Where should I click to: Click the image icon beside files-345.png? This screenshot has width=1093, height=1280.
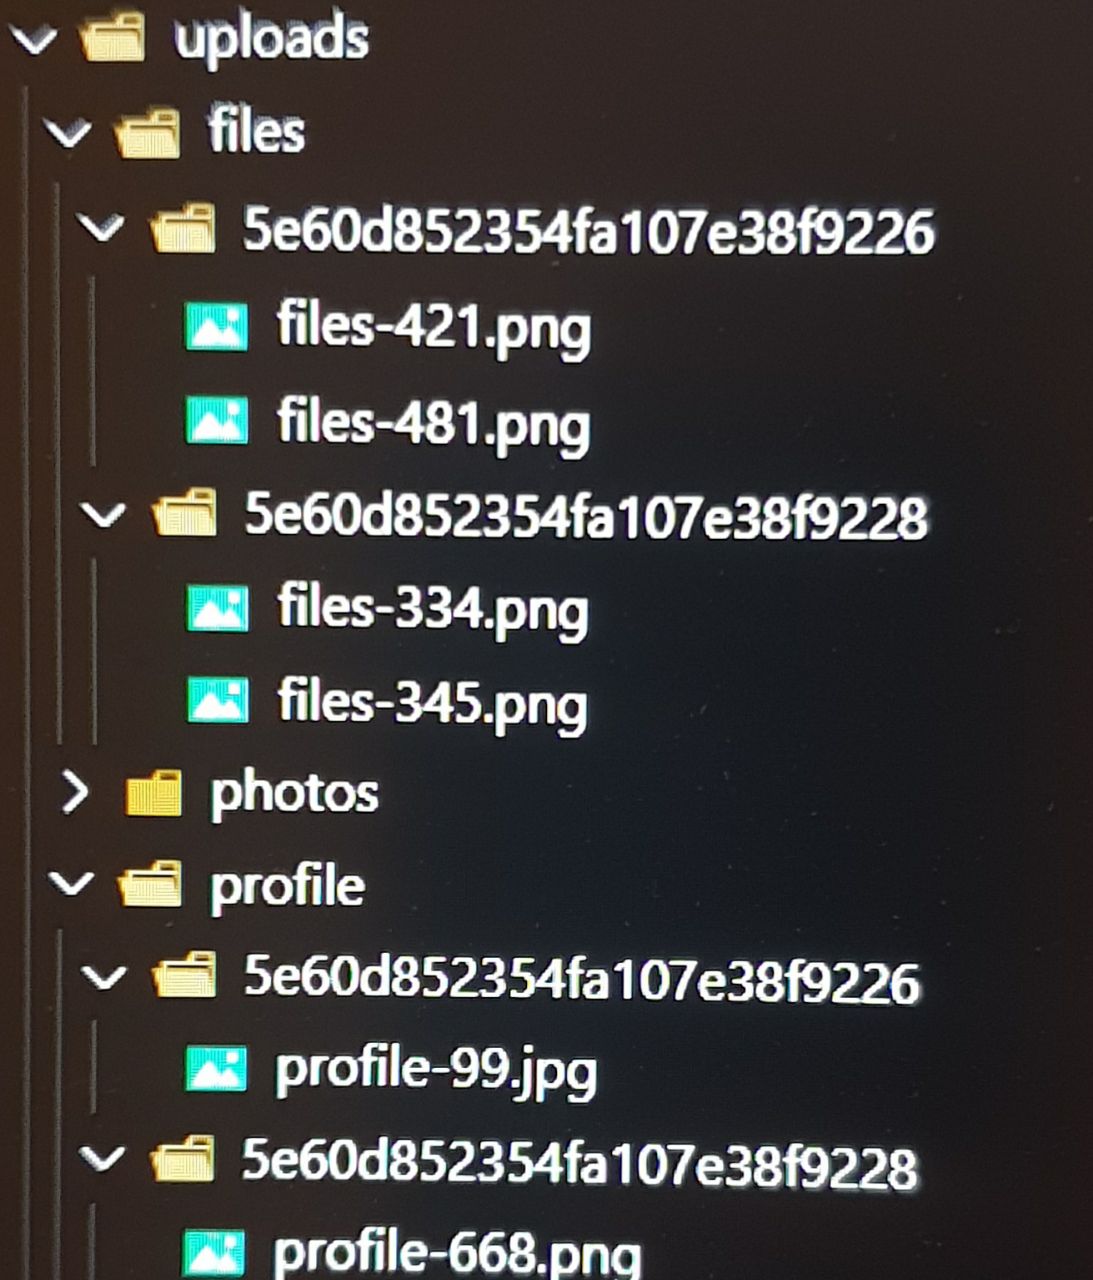[217, 700]
